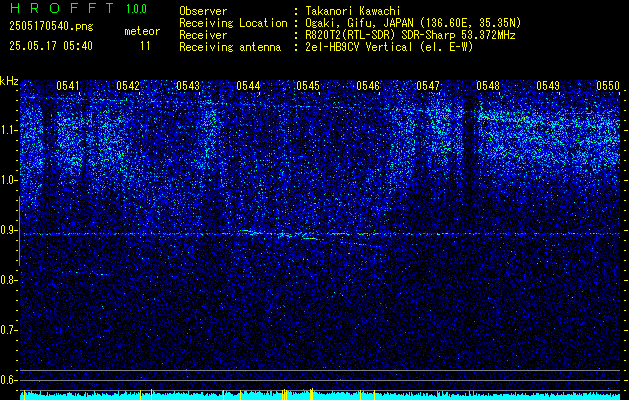Click the 0543 time marker
The width and height of the screenshot is (629, 400).
click(188, 86)
